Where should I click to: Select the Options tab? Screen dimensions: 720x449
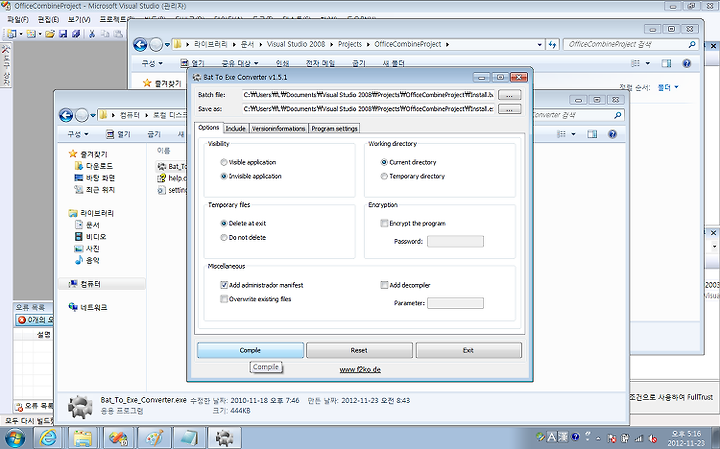point(209,128)
